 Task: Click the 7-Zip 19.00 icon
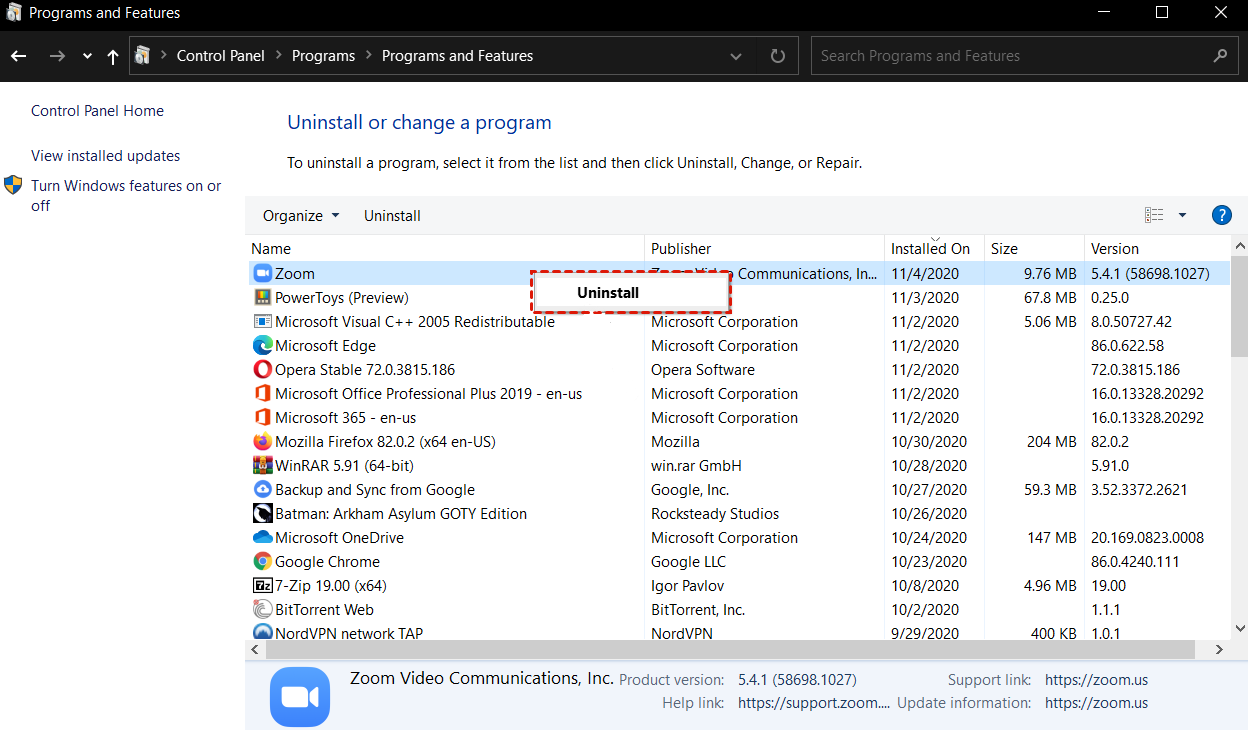coord(262,585)
